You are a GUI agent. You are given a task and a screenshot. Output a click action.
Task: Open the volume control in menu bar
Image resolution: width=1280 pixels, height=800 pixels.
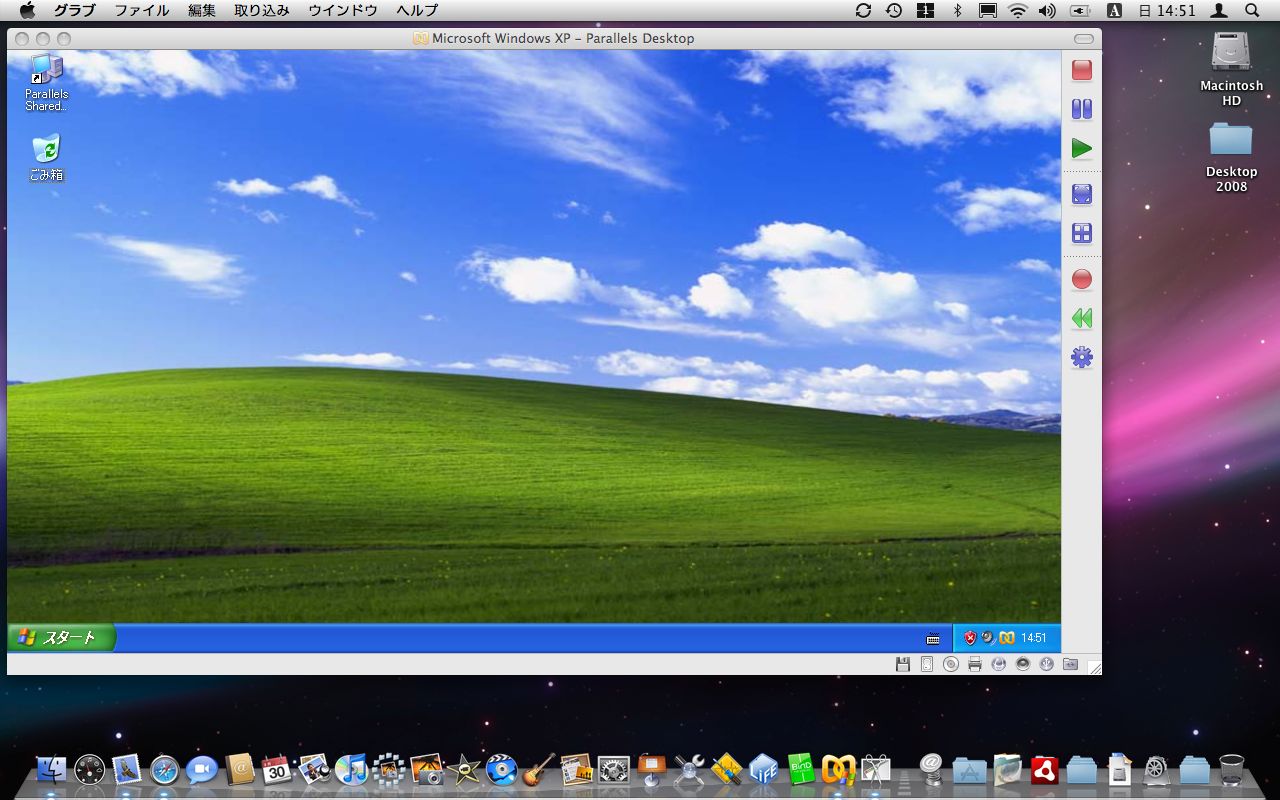[x=1048, y=11]
